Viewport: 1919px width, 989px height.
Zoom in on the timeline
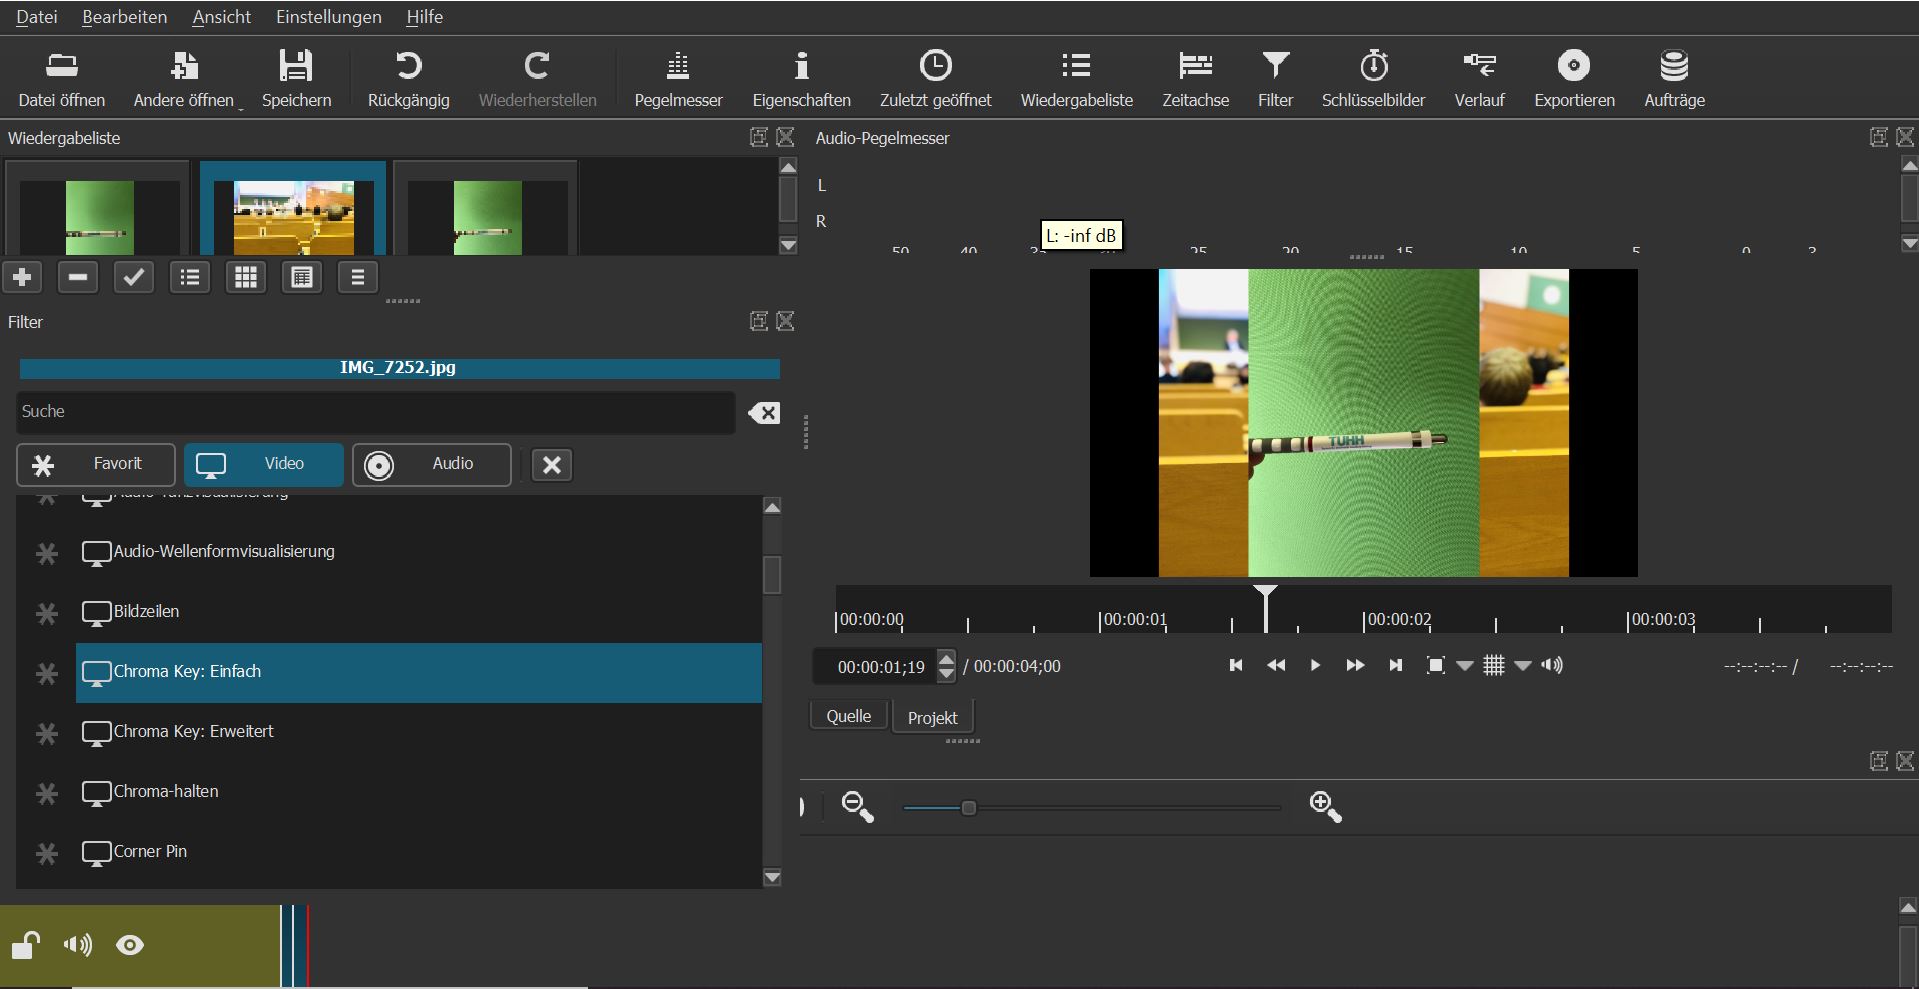pos(1325,806)
